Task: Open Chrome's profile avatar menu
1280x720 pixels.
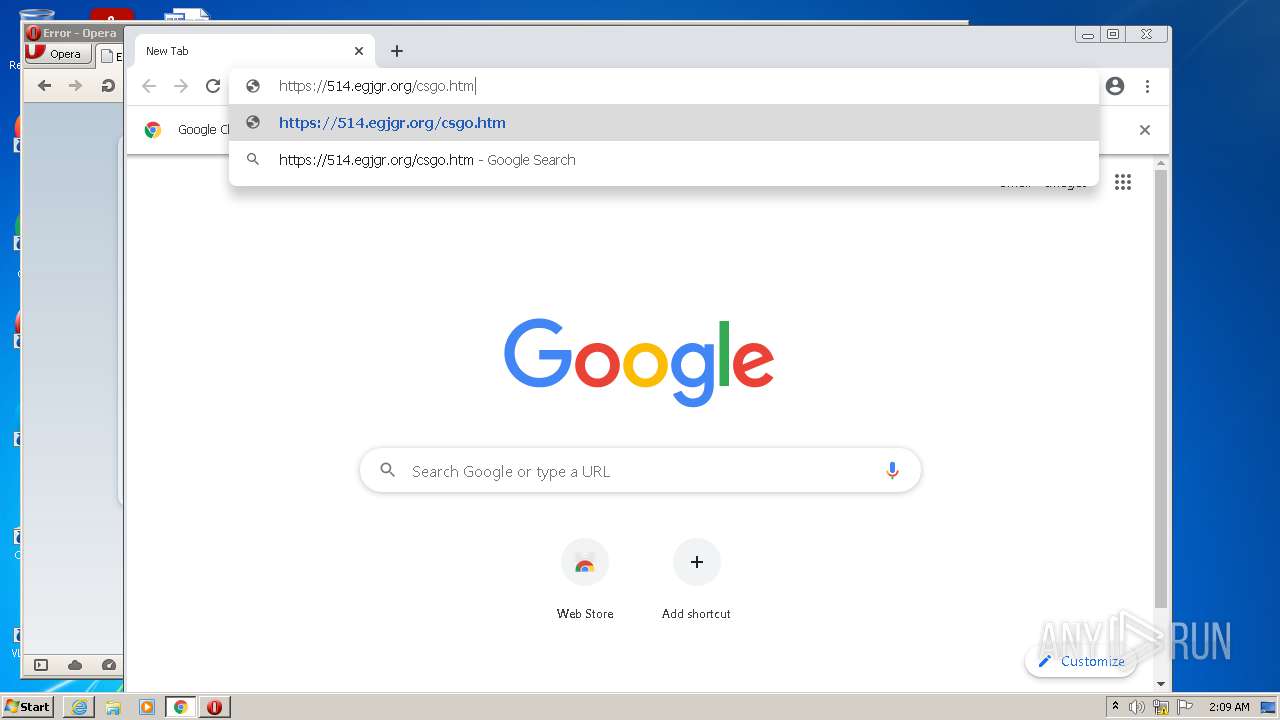Action: [1115, 86]
